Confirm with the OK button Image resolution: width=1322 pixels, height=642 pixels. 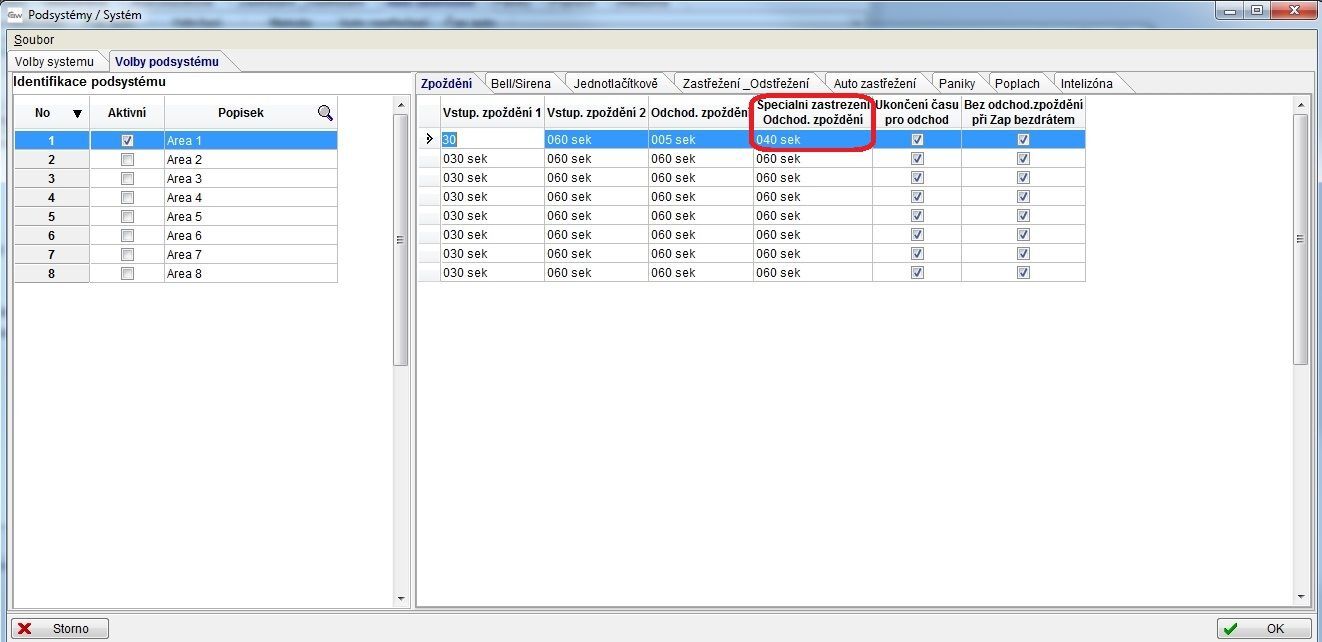point(1263,629)
